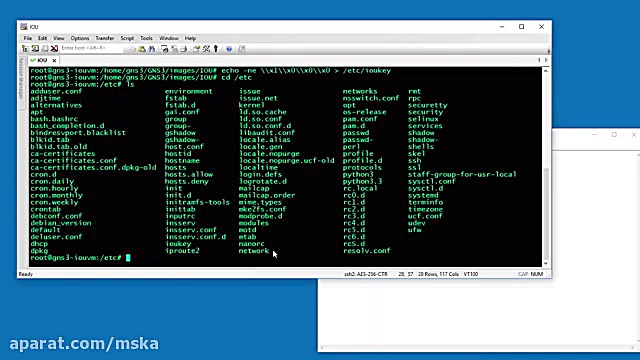This screenshot has width=640, height=360.
Task: Click the 'locale.nopurge.ucf-old' entry
Action: [287, 160]
